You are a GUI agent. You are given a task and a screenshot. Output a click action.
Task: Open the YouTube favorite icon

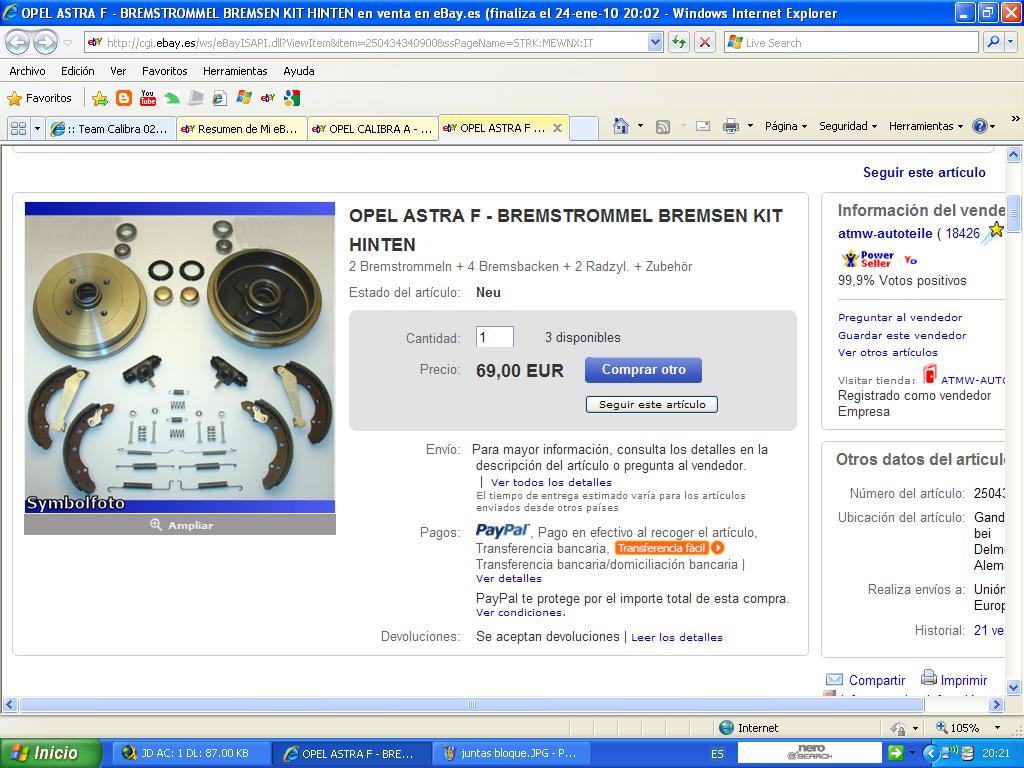[x=148, y=99]
